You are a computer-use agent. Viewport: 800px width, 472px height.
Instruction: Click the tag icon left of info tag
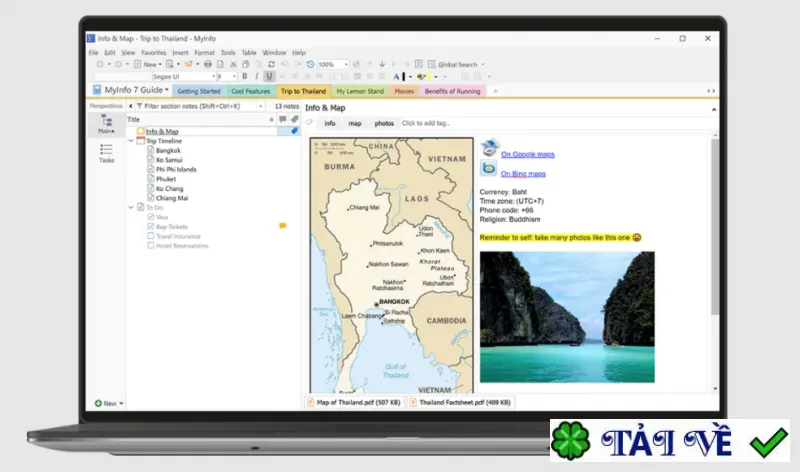point(309,122)
